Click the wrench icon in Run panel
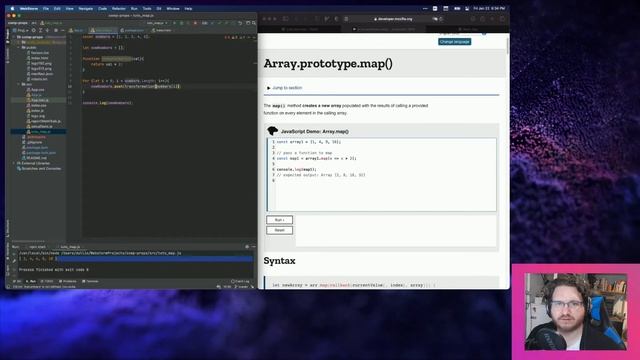Image resolution: width=640 pixels, height=360 pixels. click(14, 262)
